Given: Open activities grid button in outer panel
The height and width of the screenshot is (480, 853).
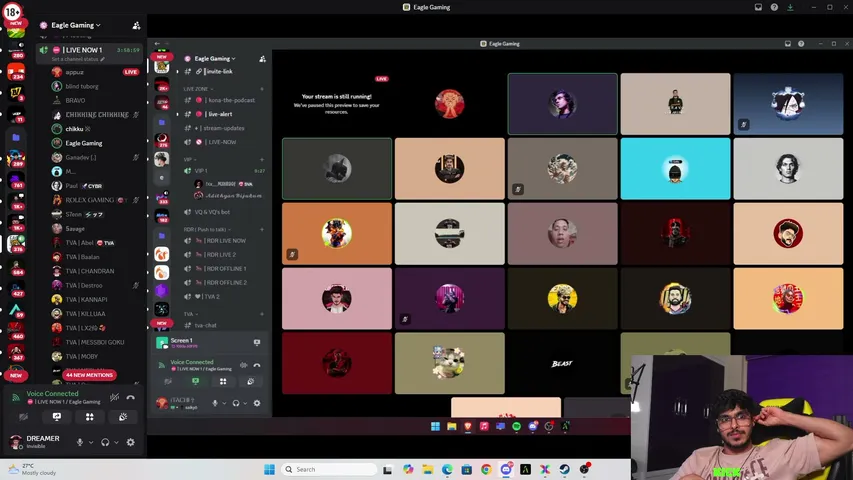Looking at the screenshot, I should (x=90, y=417).
